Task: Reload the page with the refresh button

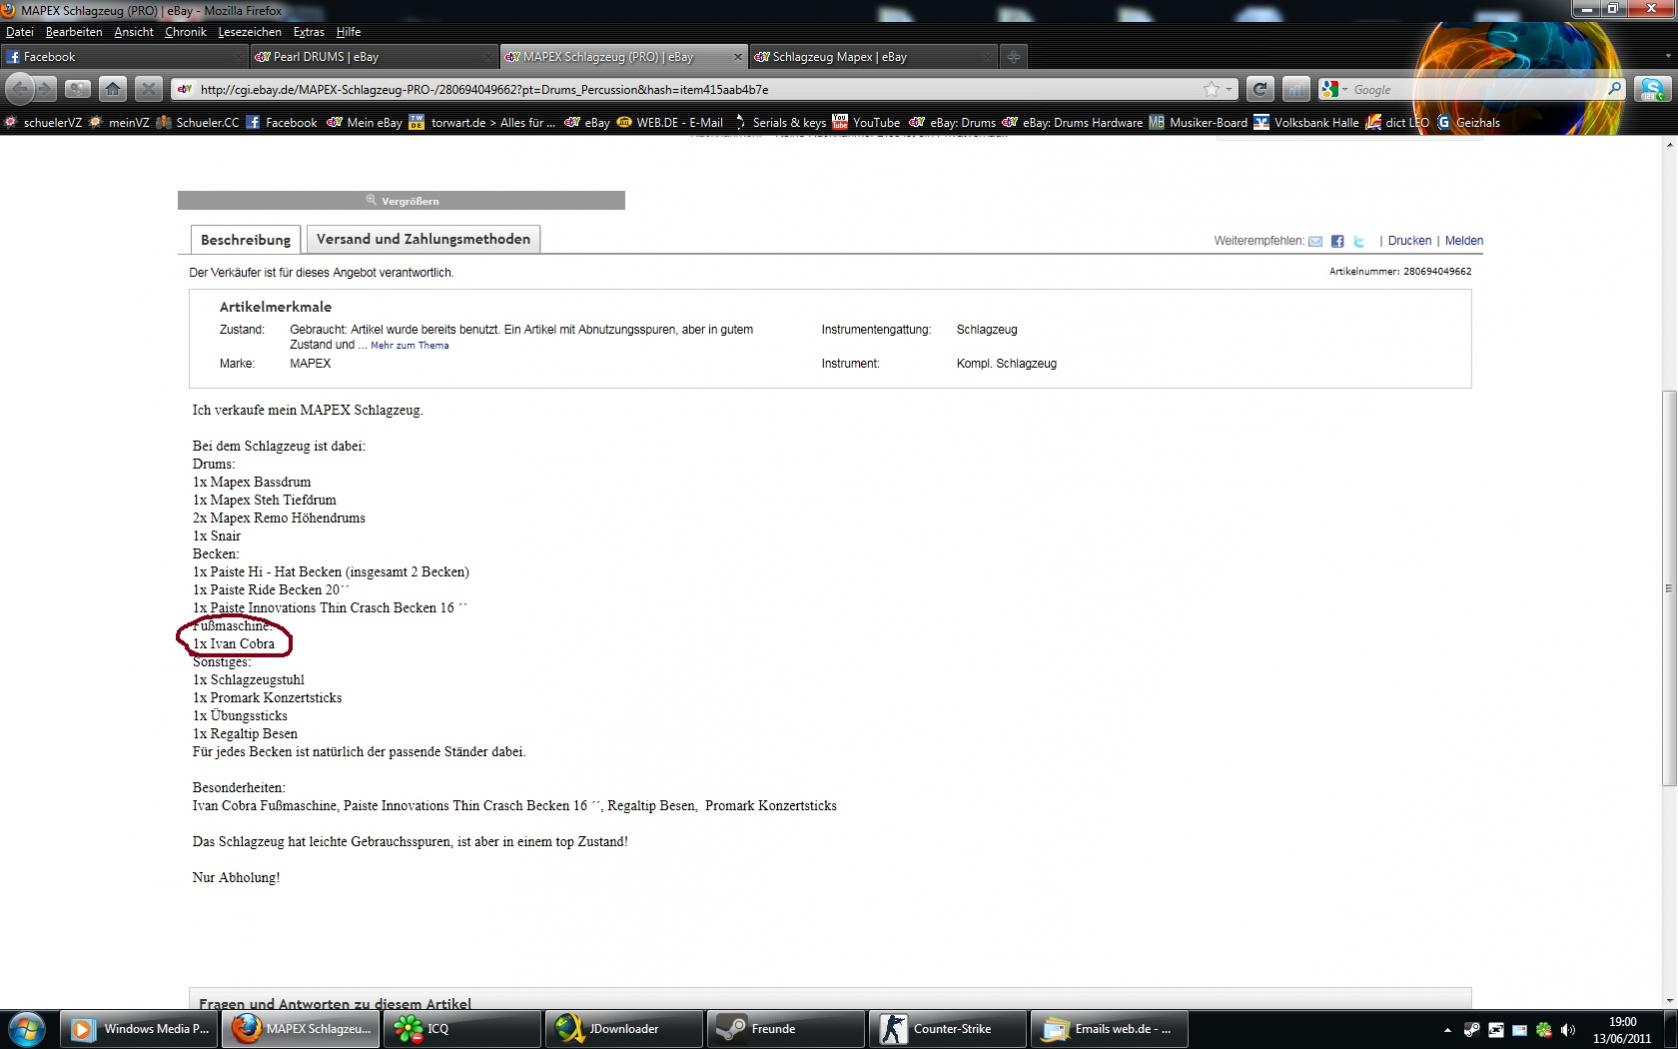Action: (x=1260, y=89)
